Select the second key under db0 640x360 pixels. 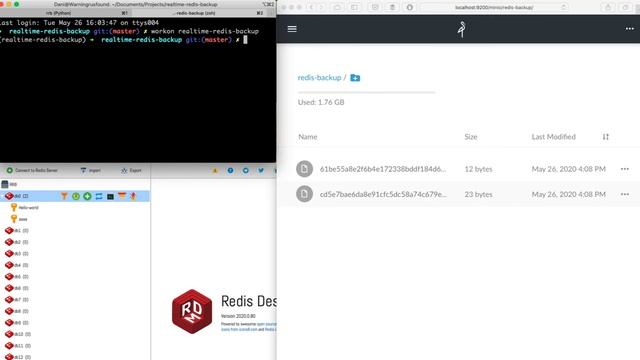click(x=23, y=219)
